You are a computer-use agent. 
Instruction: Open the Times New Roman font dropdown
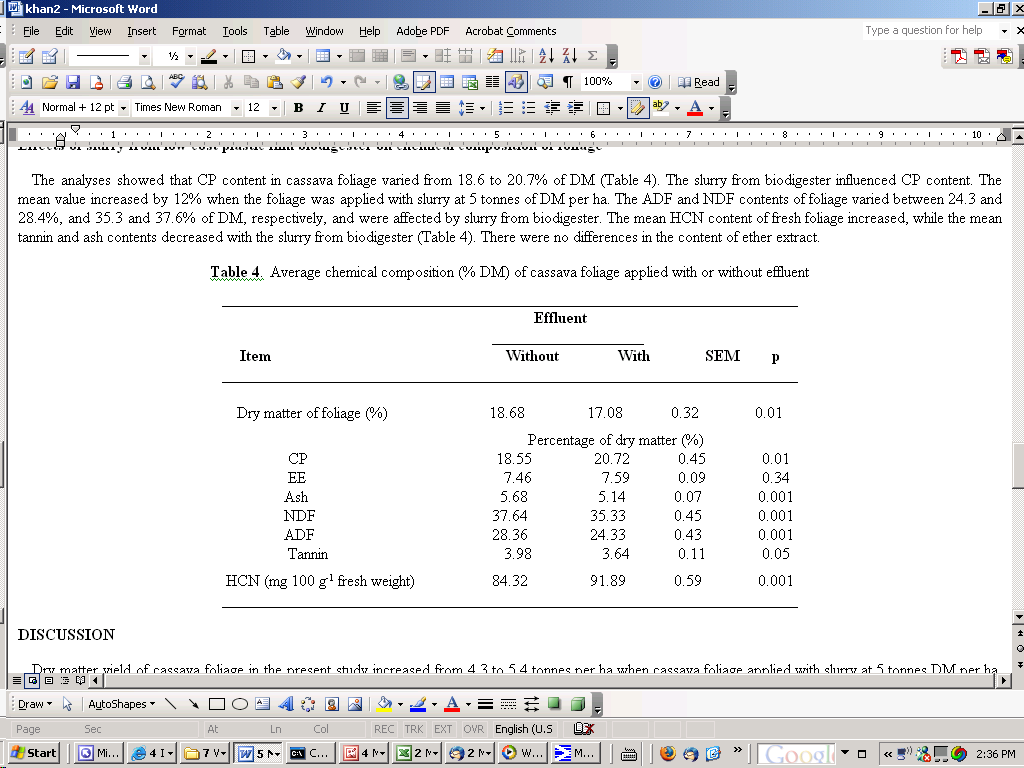point(236,108)
